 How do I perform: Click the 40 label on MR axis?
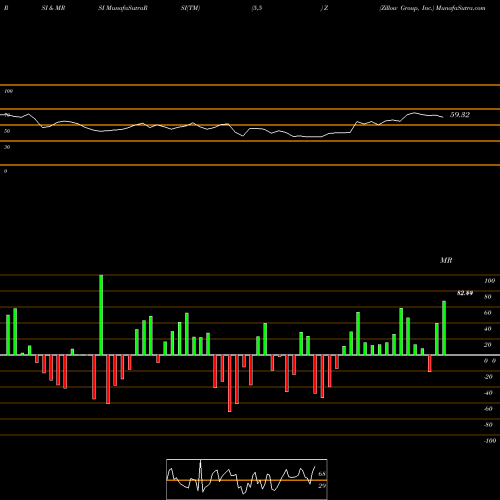488,329
